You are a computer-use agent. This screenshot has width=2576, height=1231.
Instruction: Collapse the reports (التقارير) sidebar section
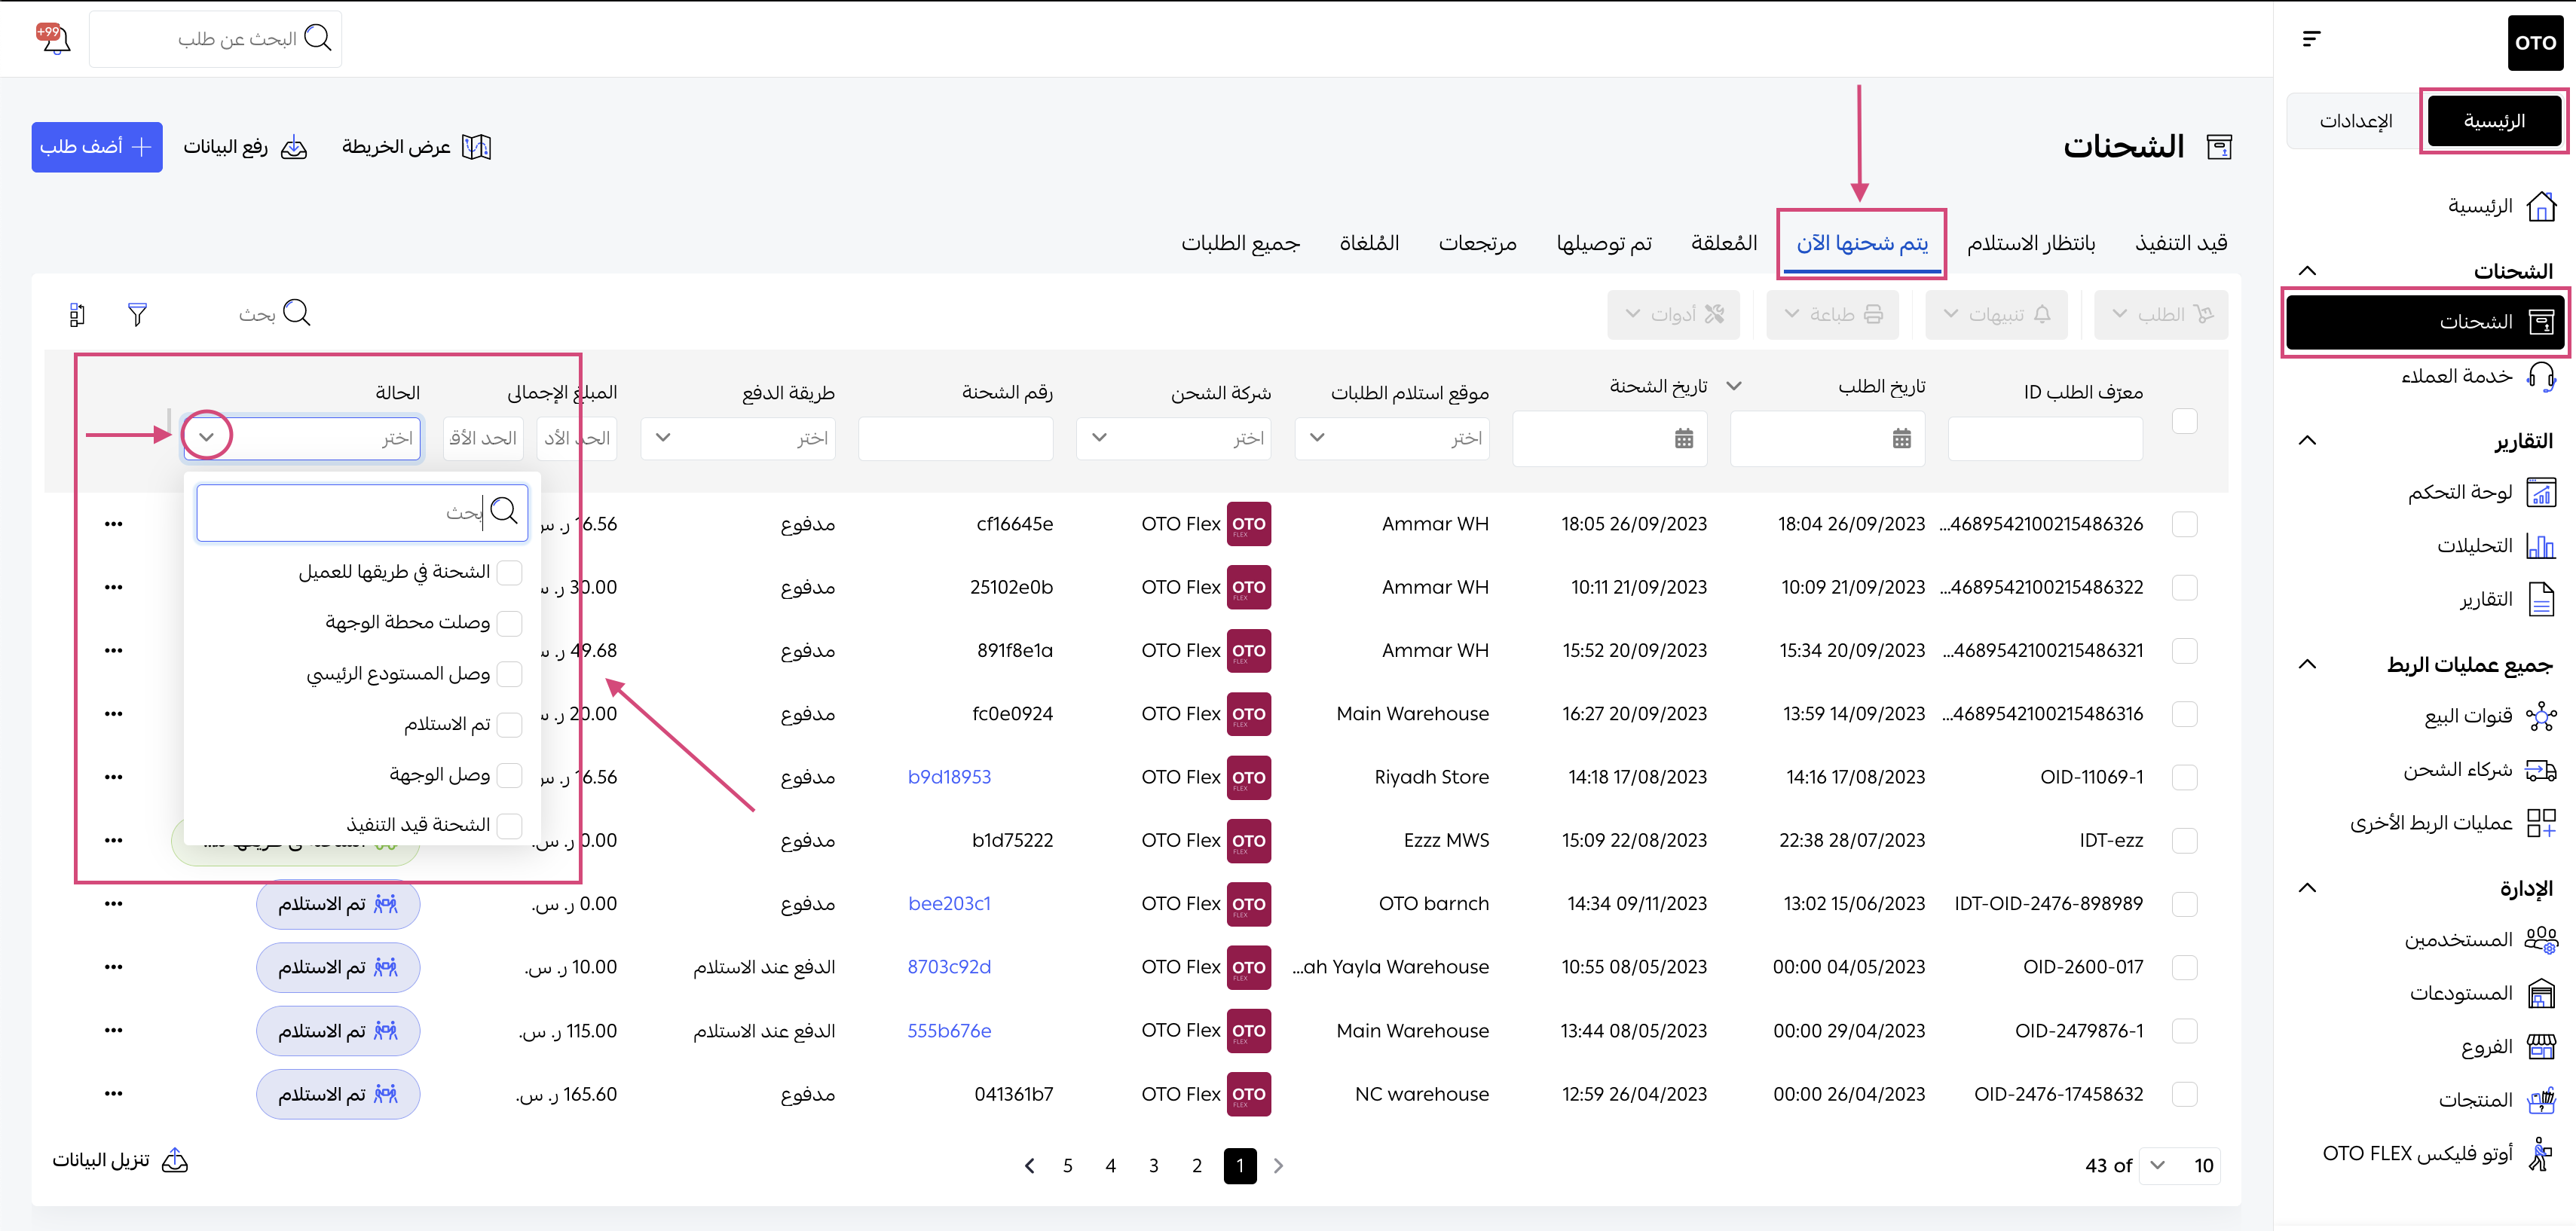pyautogui.click(x=2308, y=441)
